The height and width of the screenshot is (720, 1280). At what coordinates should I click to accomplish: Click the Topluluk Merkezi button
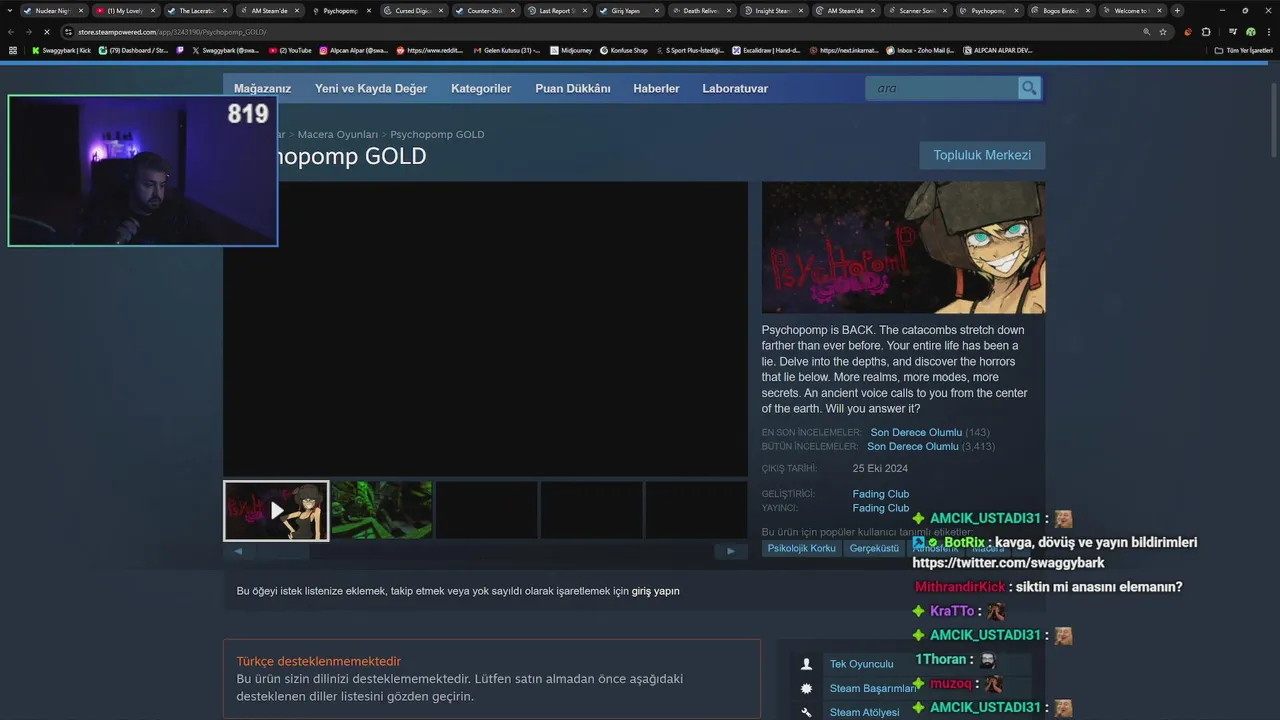point(982,155)
